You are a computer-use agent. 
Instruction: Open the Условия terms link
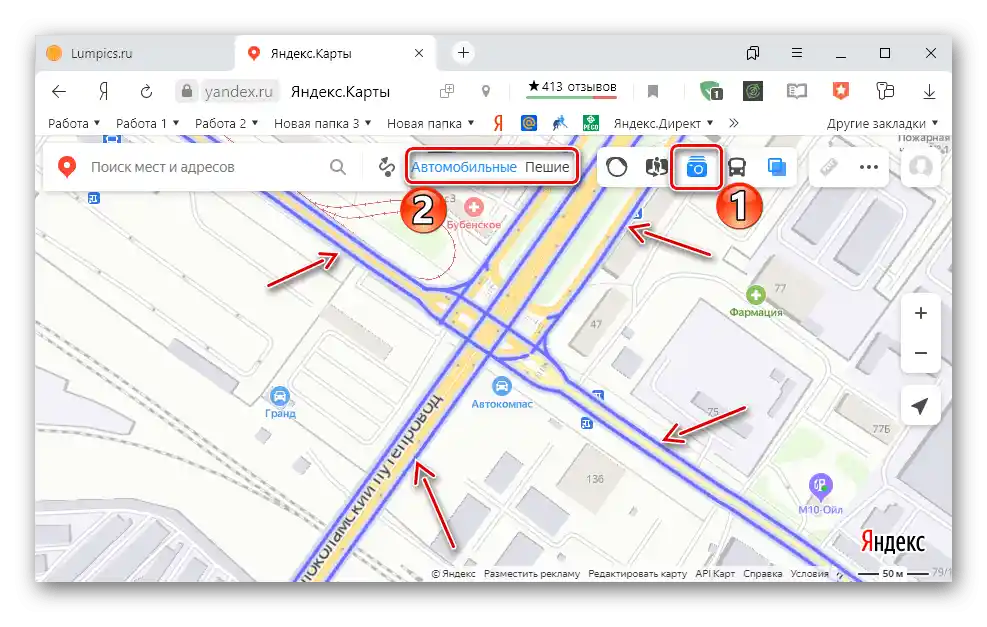tap(809, 573)
